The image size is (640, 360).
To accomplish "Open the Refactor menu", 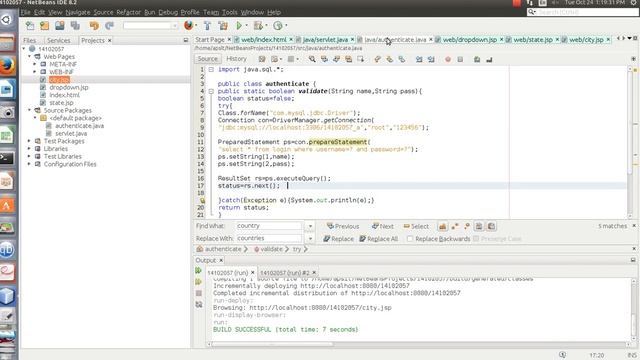I will coord(128,12).
